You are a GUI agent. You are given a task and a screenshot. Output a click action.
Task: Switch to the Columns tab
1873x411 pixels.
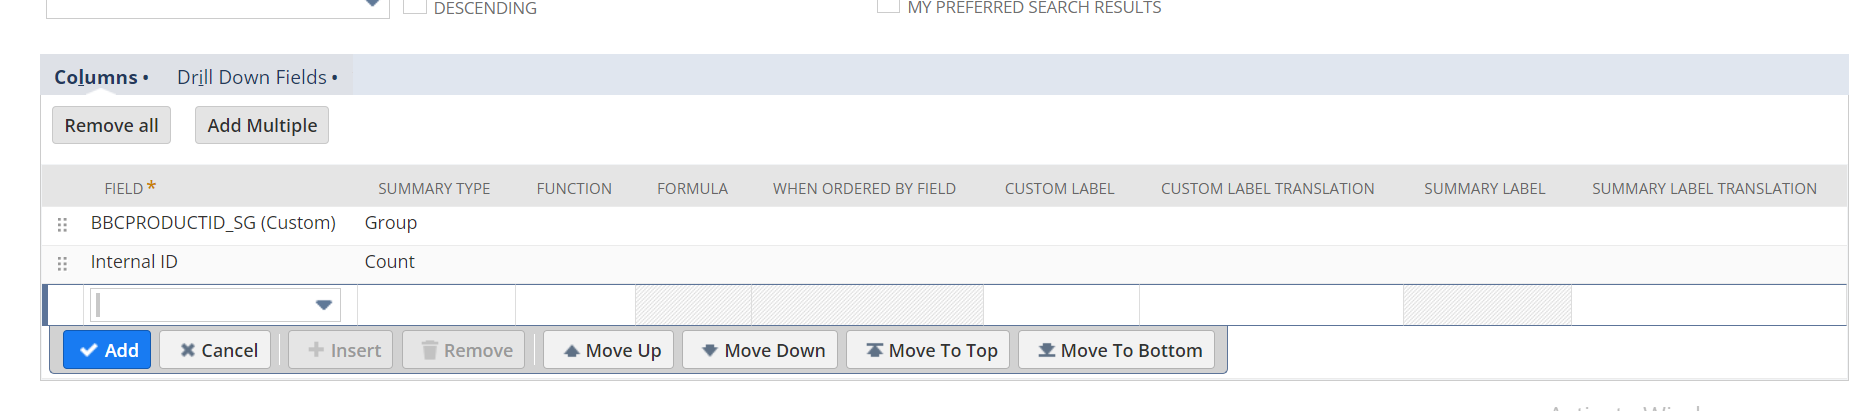pos(96,77)
